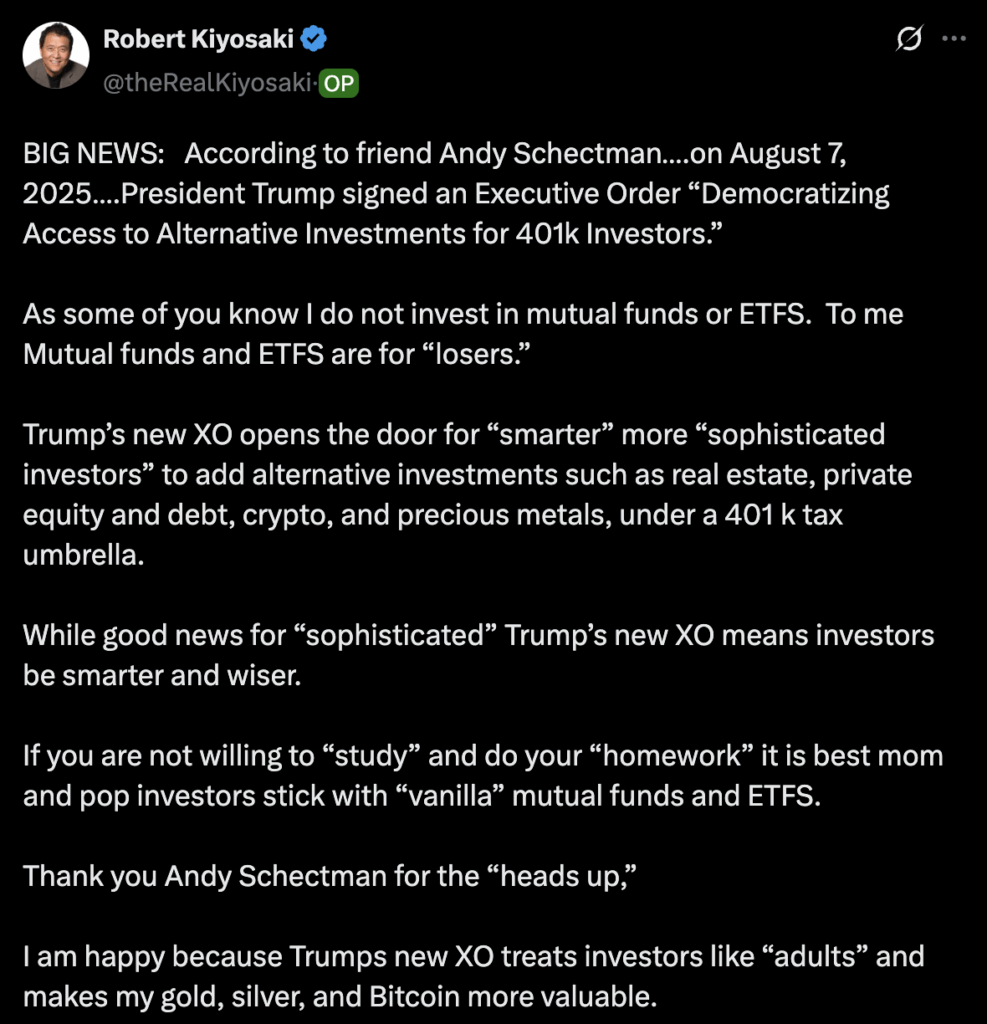Click the 'While good news for' paragraph
987x1024 pixels.
pos(478,655)
